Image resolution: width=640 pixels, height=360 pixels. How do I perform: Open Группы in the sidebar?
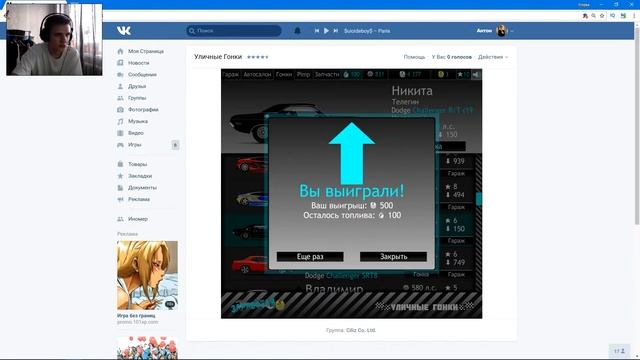point(137,98)
